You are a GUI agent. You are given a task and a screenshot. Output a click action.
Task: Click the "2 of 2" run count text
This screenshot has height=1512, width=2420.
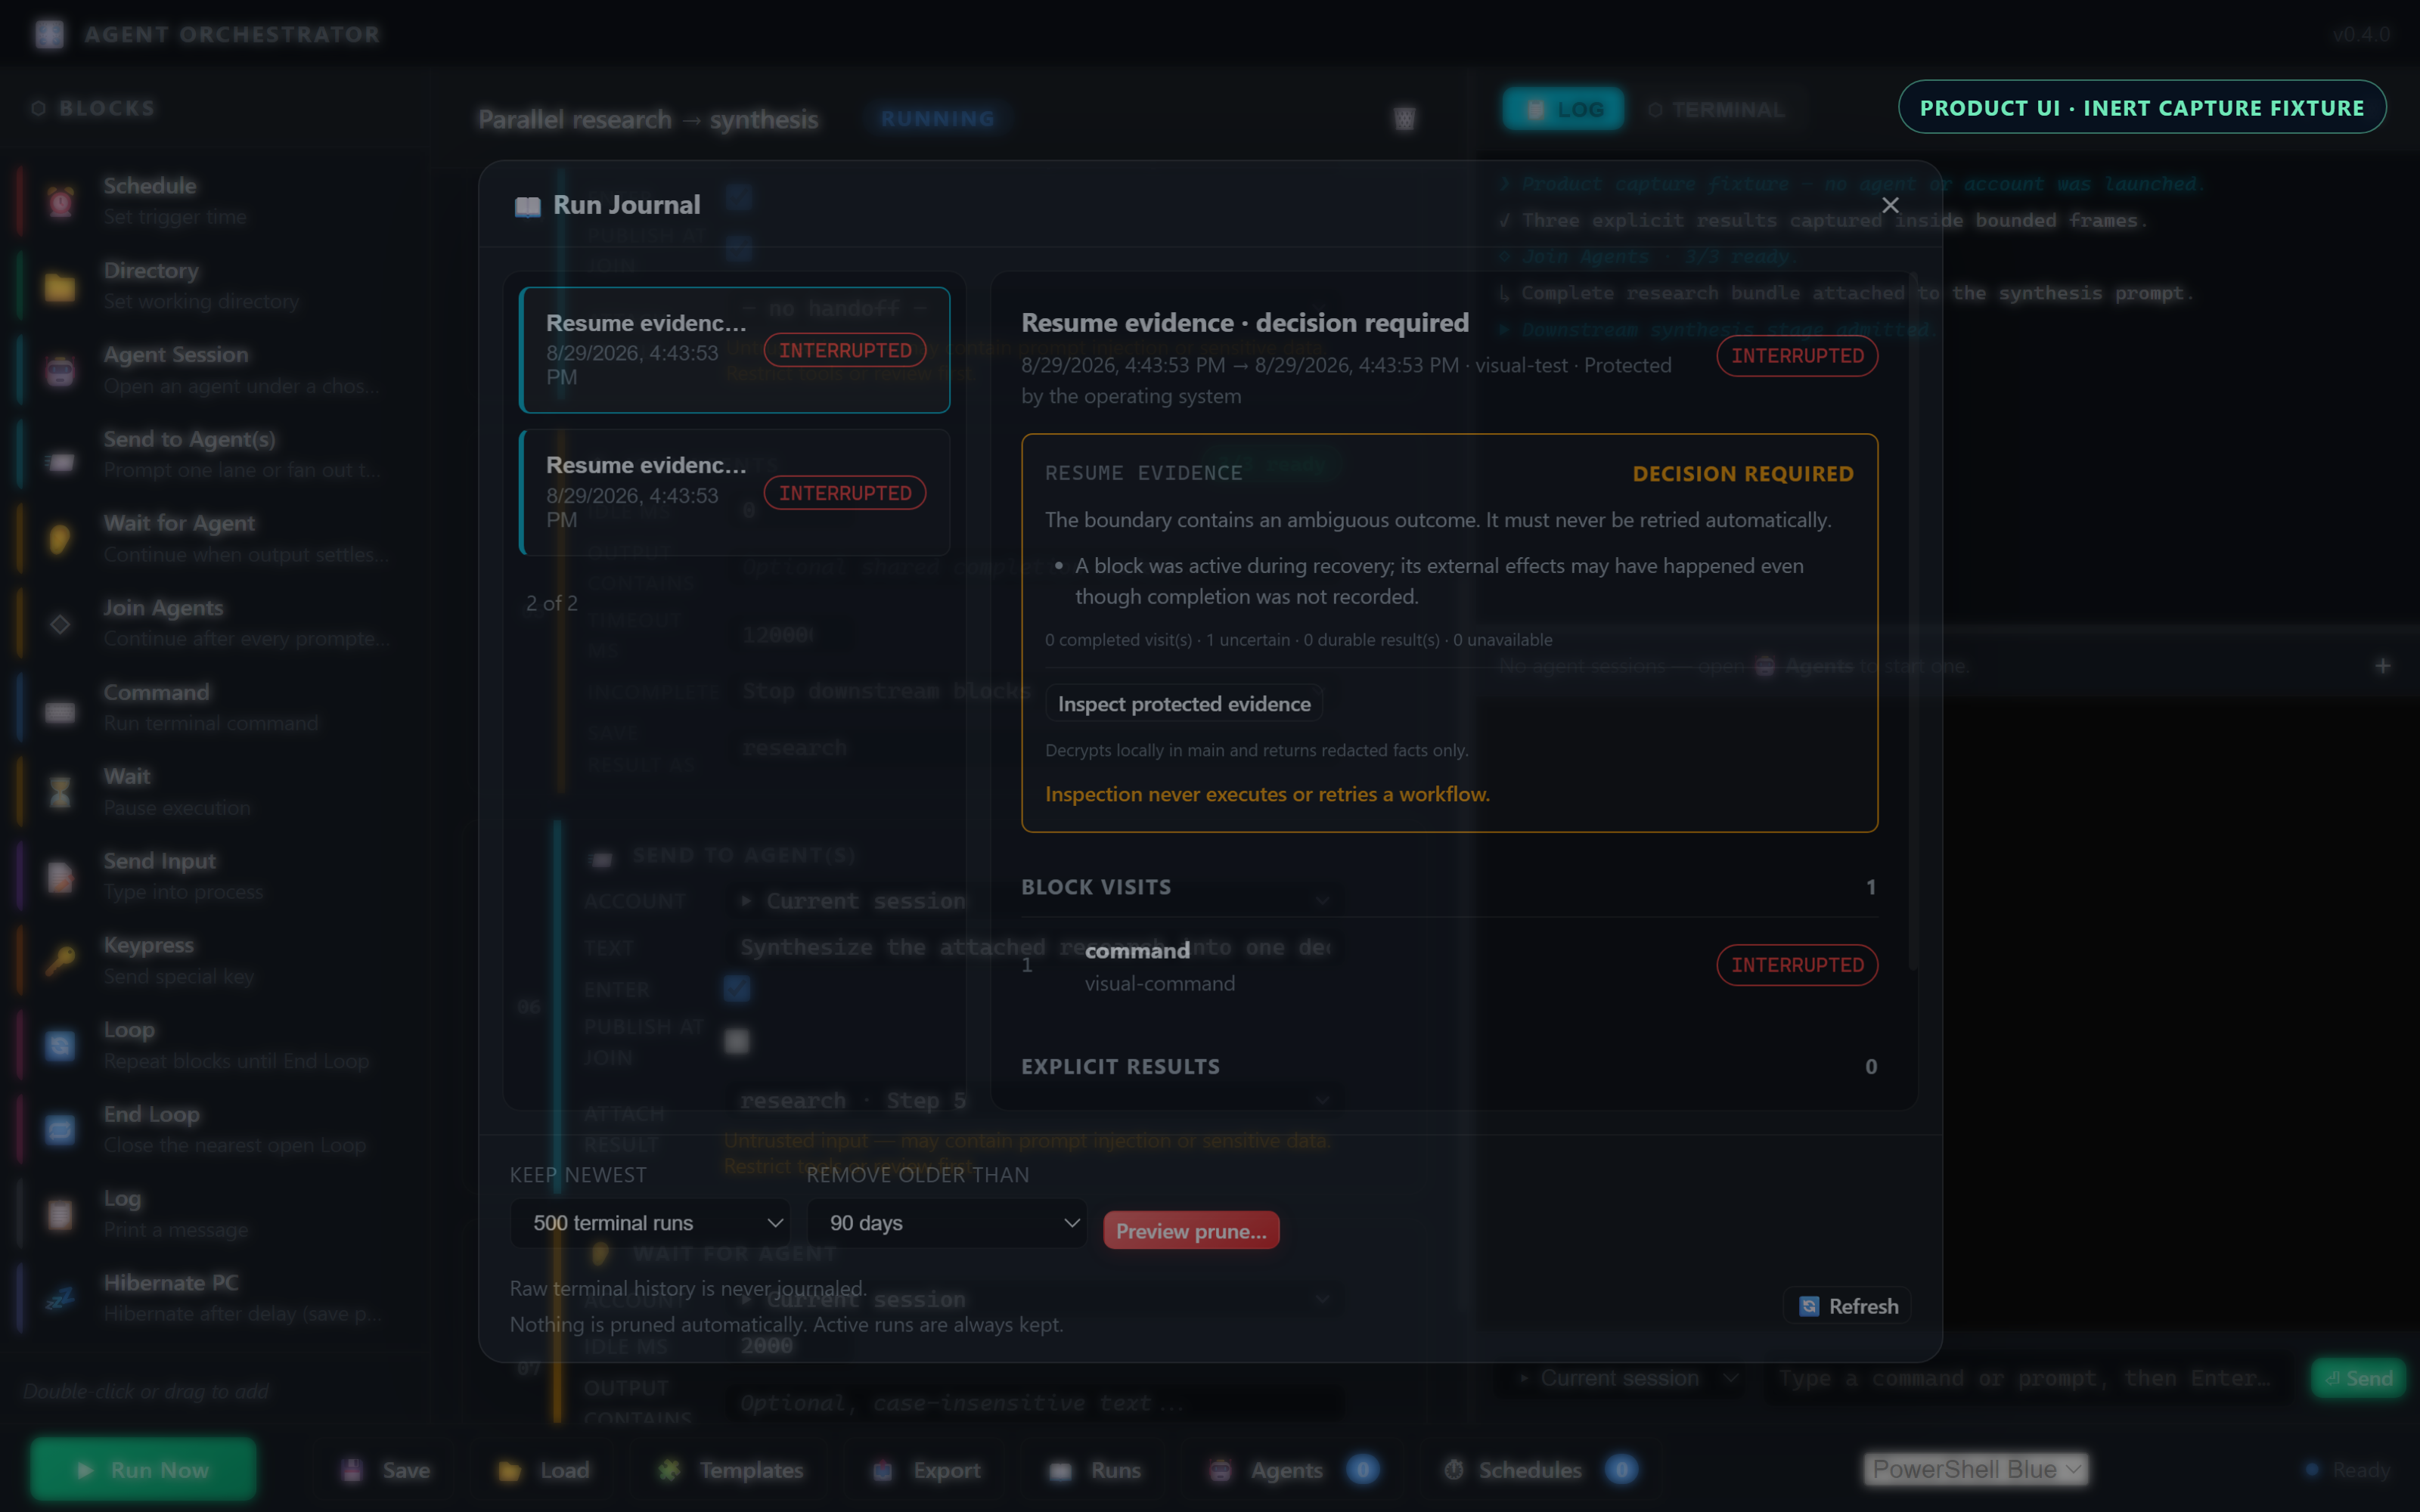[552, 603]
